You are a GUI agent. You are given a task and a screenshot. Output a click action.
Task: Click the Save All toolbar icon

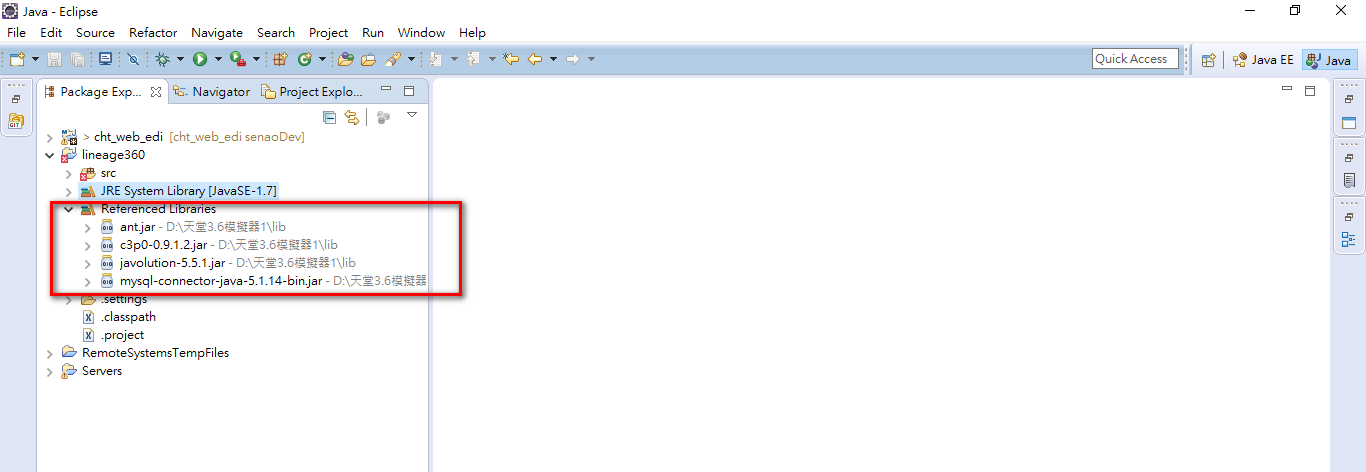pos(77,59)
